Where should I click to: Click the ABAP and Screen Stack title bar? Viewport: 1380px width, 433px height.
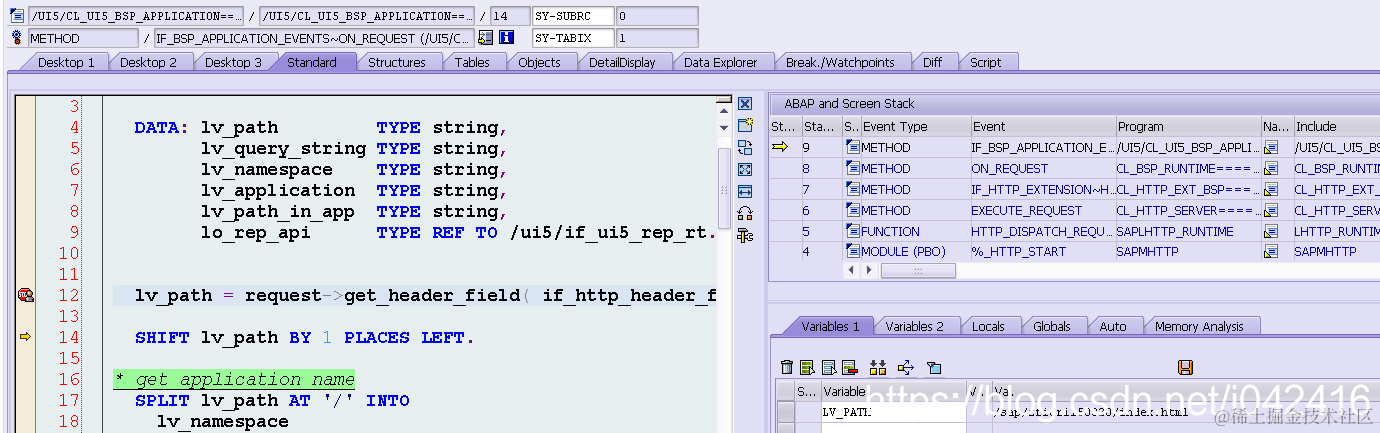(x=1074, y=103)
